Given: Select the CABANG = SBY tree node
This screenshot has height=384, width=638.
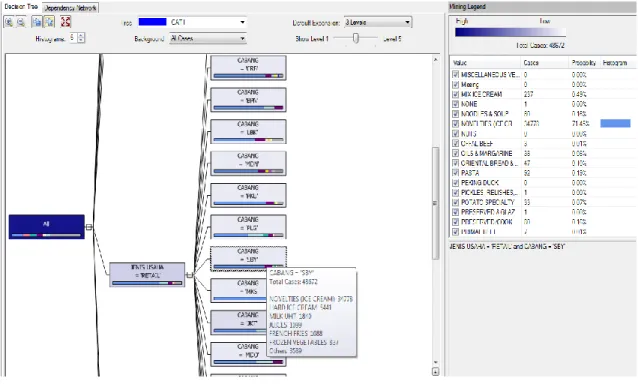Looking at the screenshot, I should [248, 259].
